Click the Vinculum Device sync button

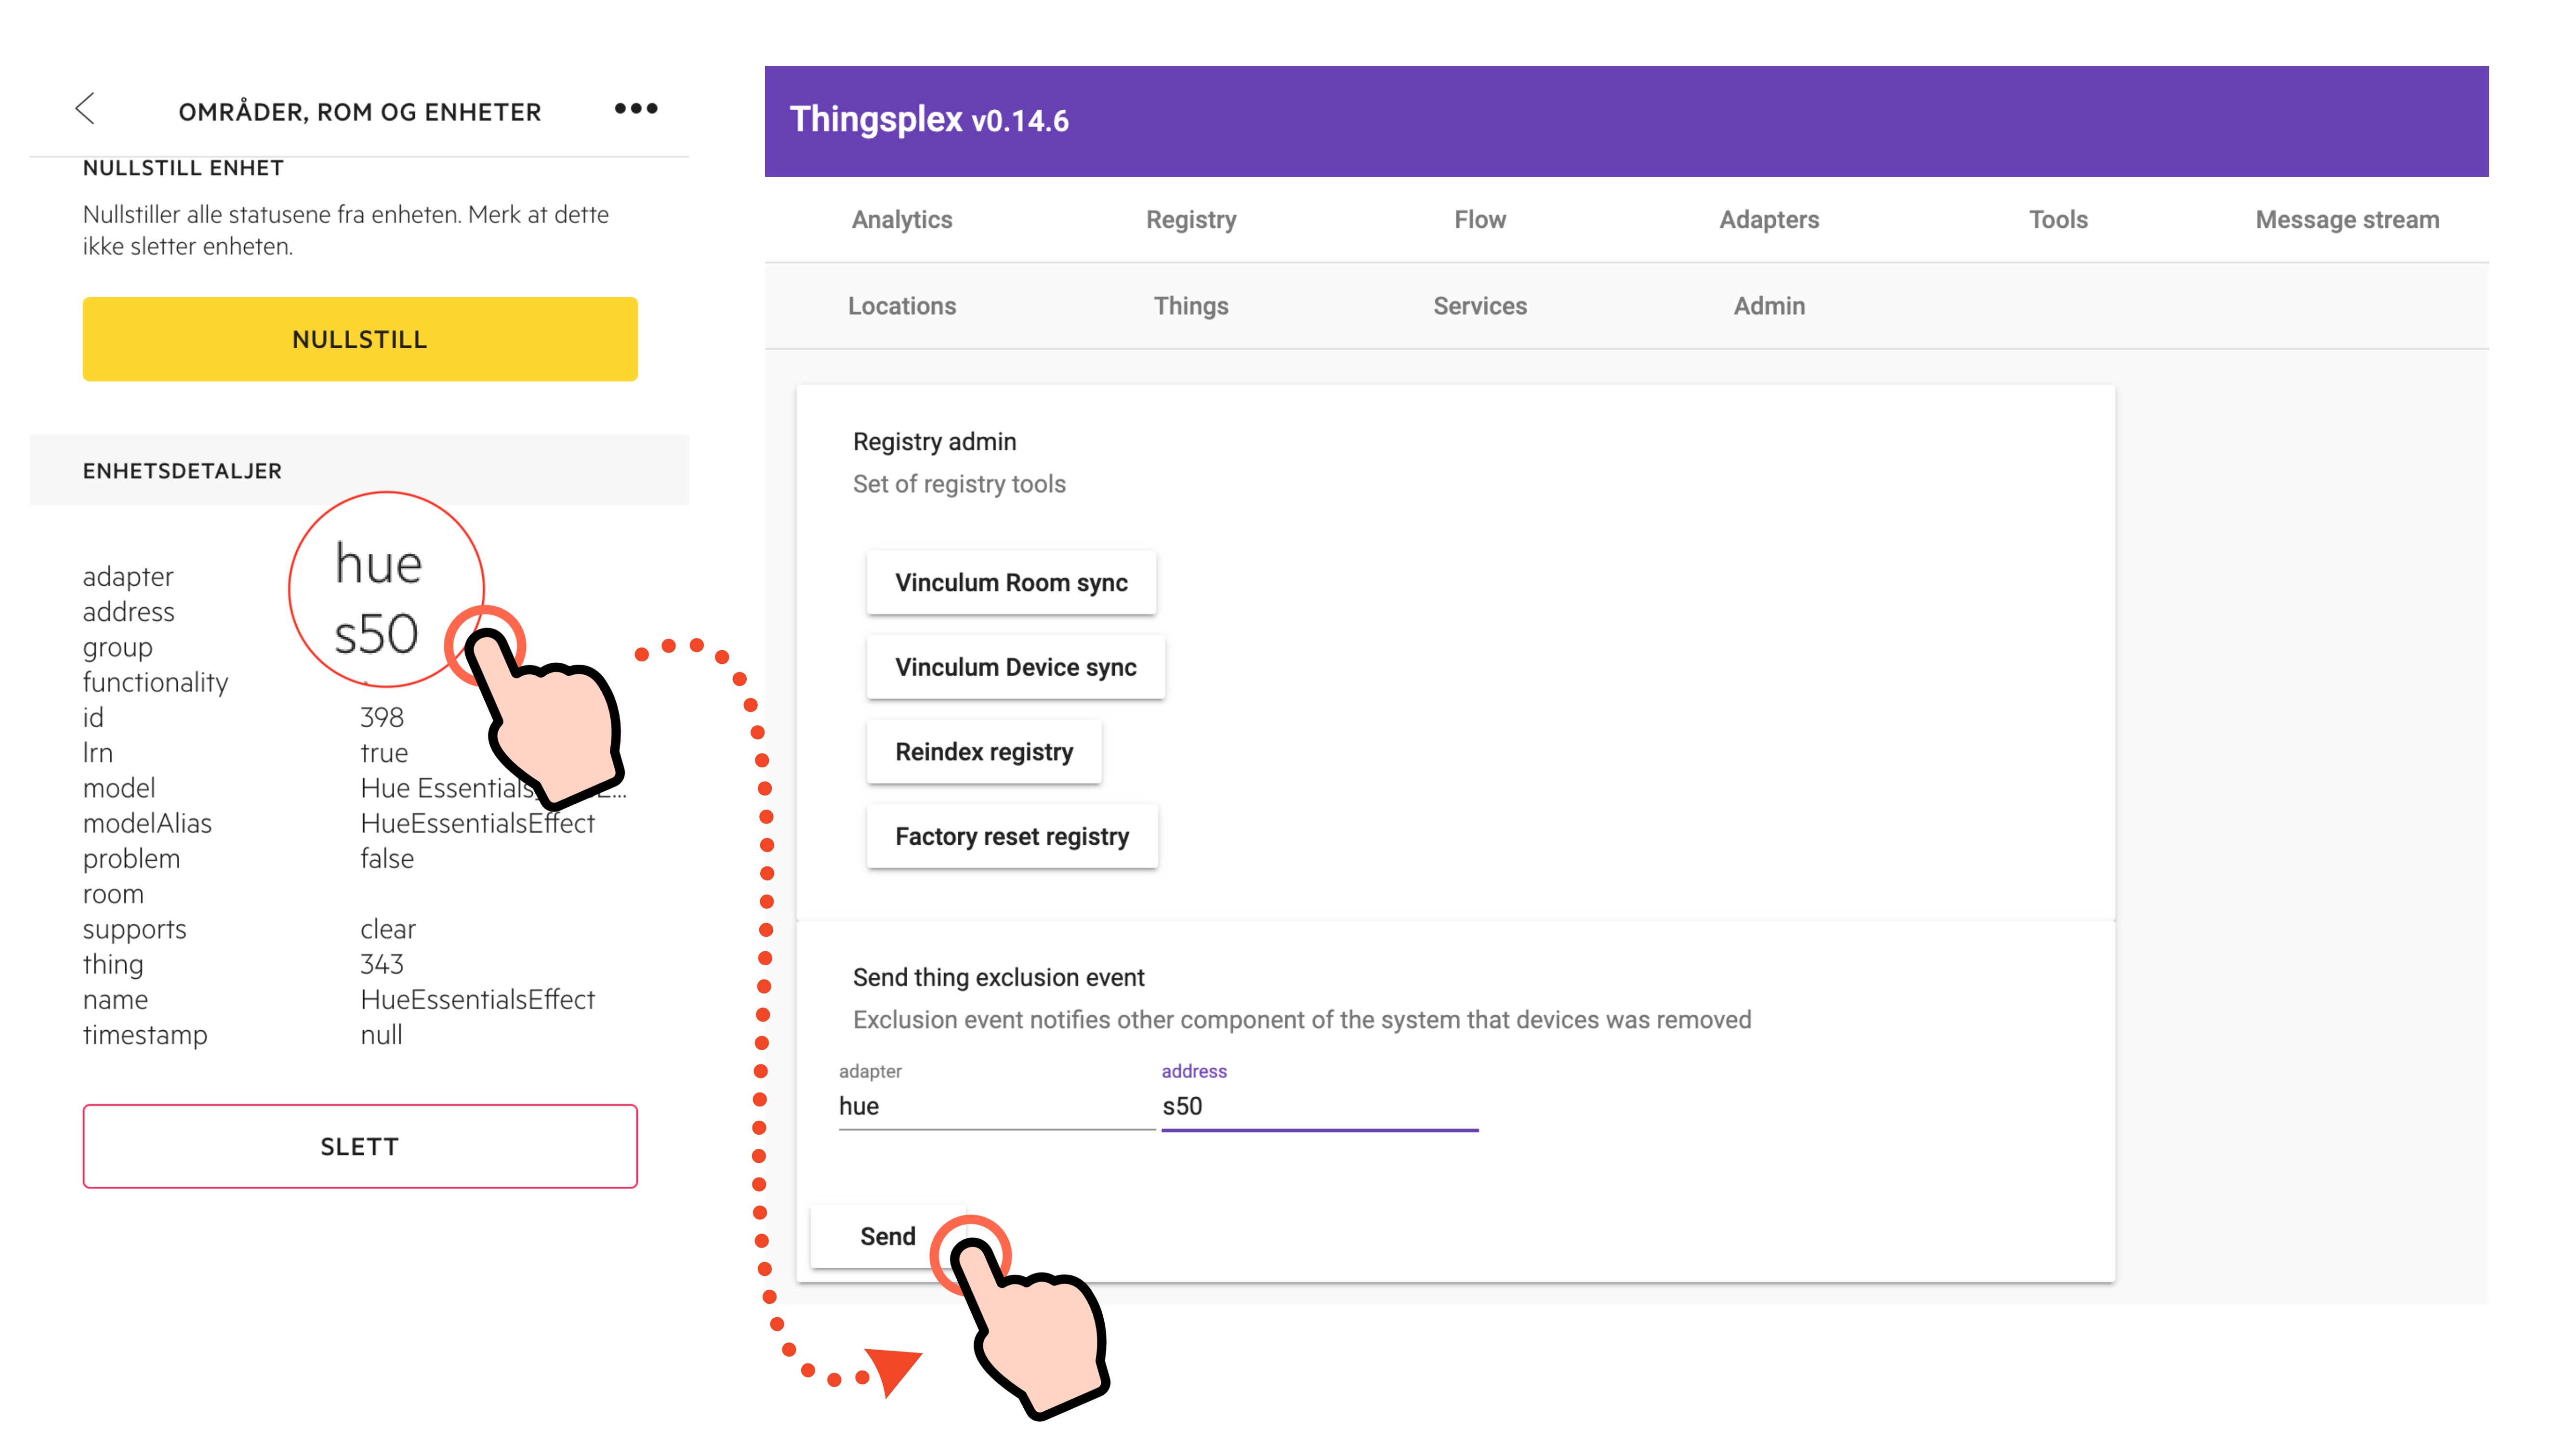[1015, 667]
